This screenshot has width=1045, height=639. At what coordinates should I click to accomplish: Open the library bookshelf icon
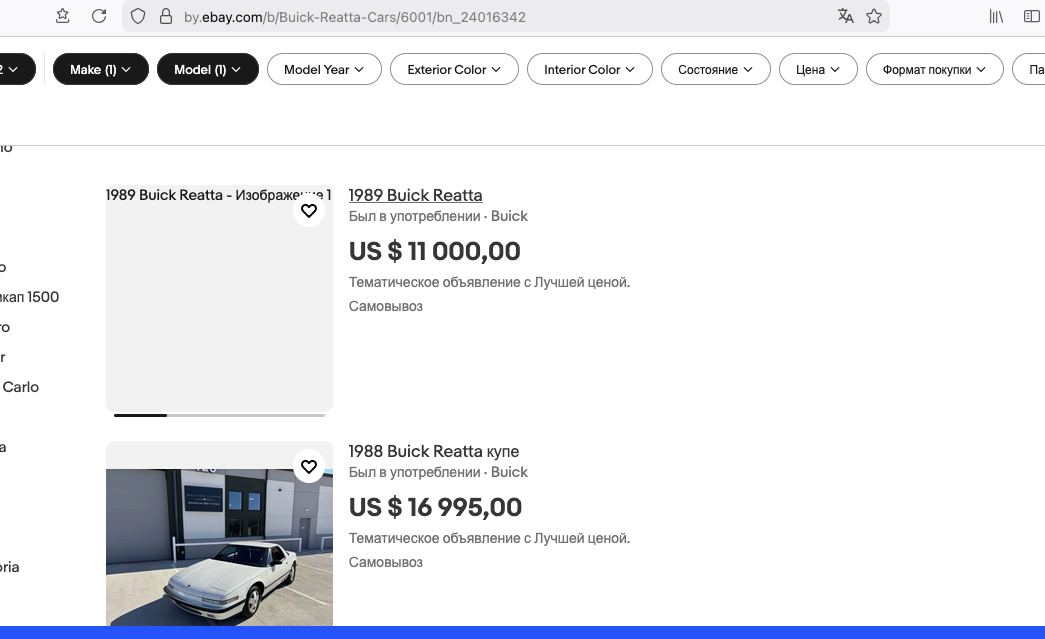tap(996, 17)
